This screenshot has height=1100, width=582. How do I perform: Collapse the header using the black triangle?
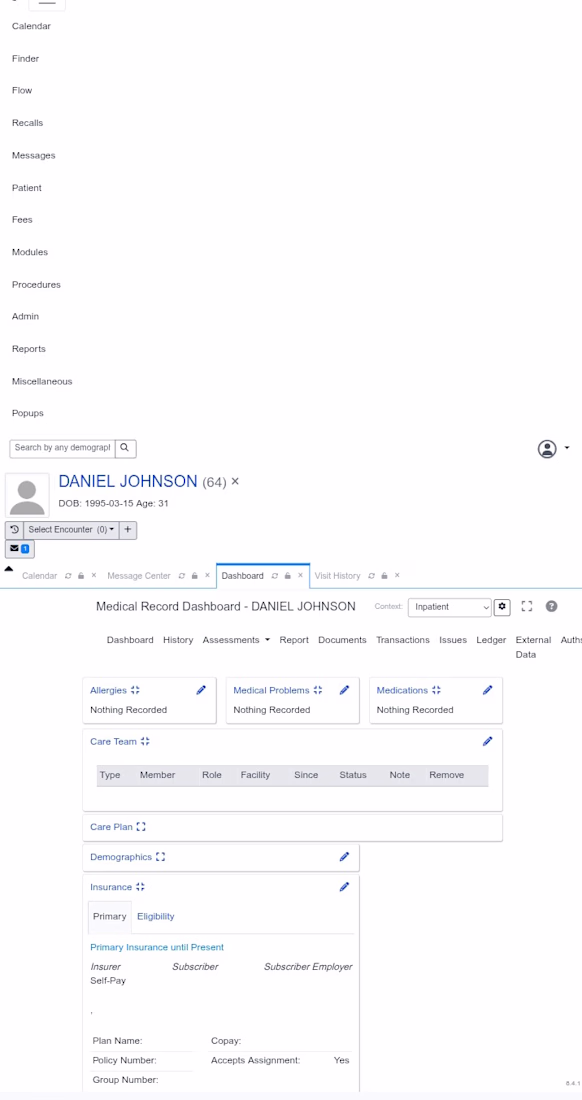(8, 568)
